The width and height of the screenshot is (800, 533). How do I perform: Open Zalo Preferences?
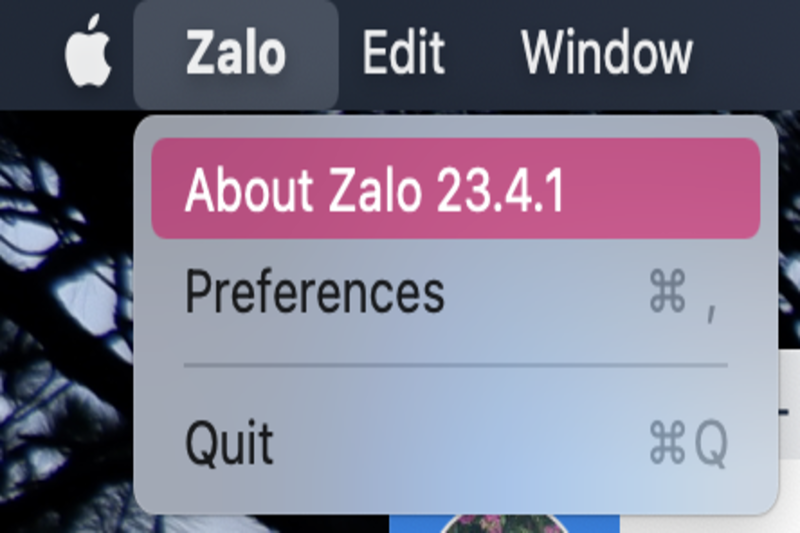point(315,292)
